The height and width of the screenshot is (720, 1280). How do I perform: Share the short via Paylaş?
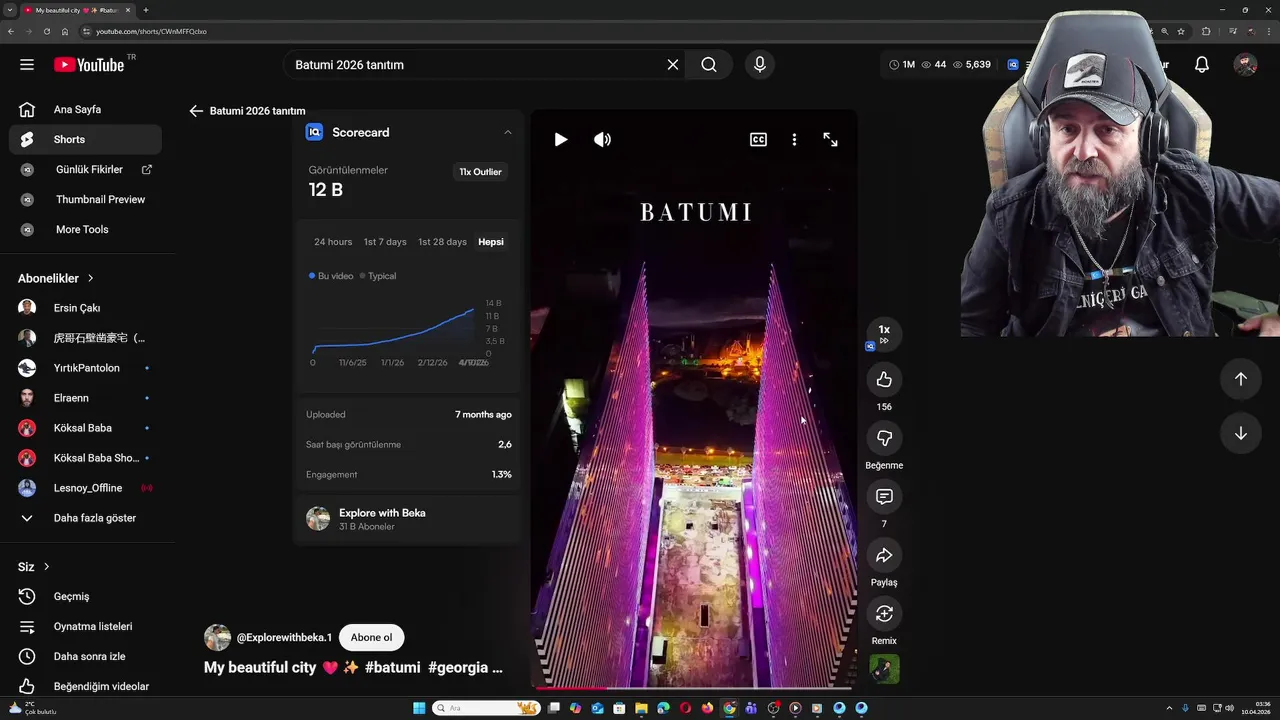coord(884,555)
